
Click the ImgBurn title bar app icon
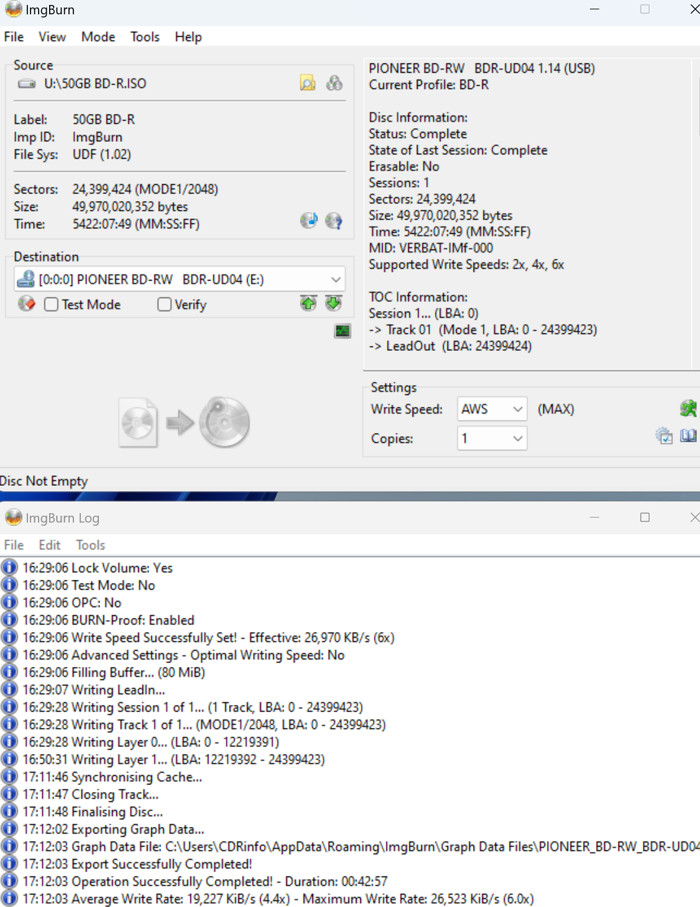13,9
